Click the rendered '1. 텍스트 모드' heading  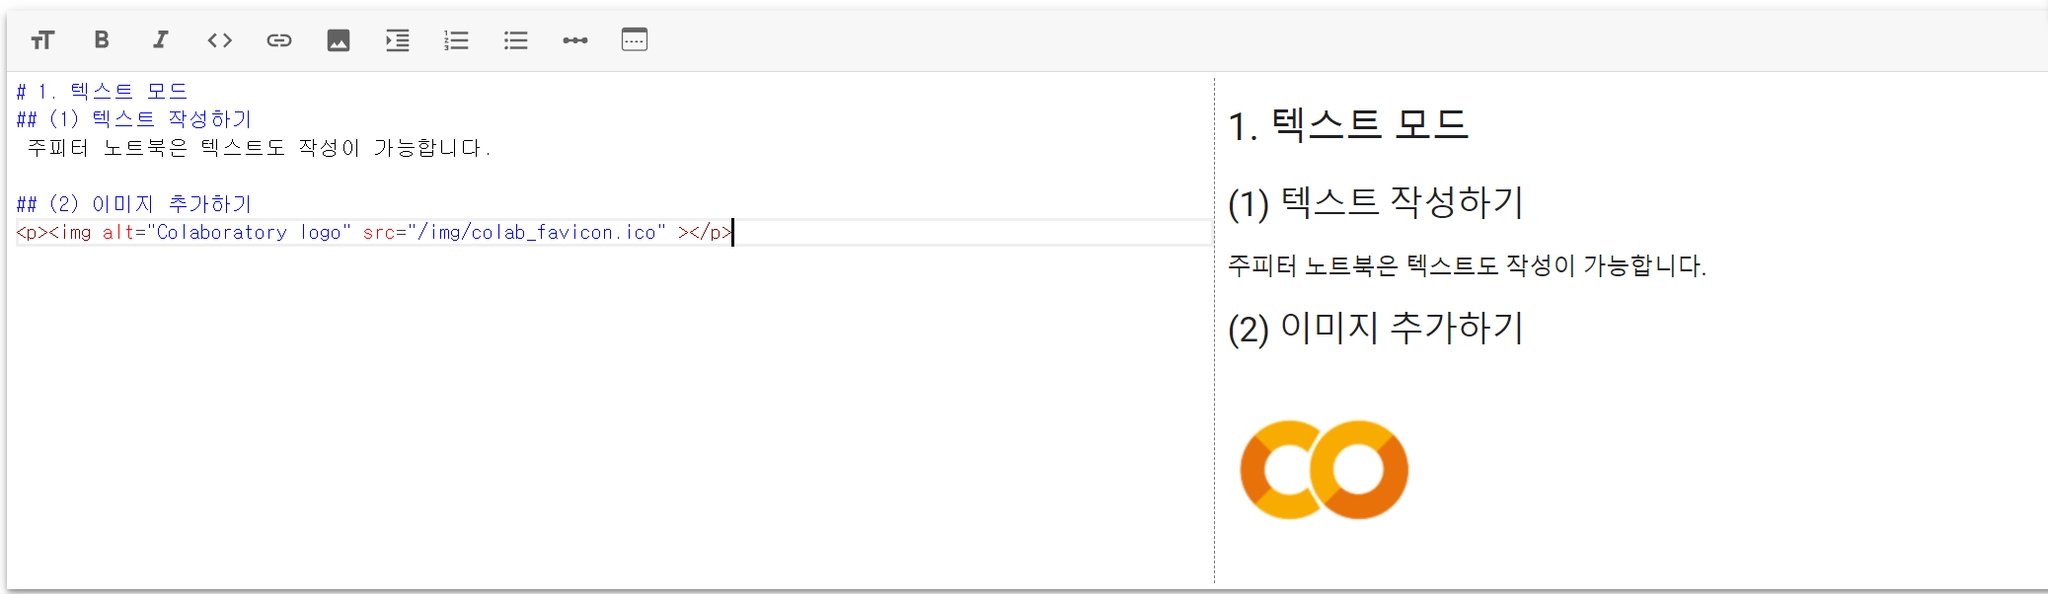coord(1348,125)
